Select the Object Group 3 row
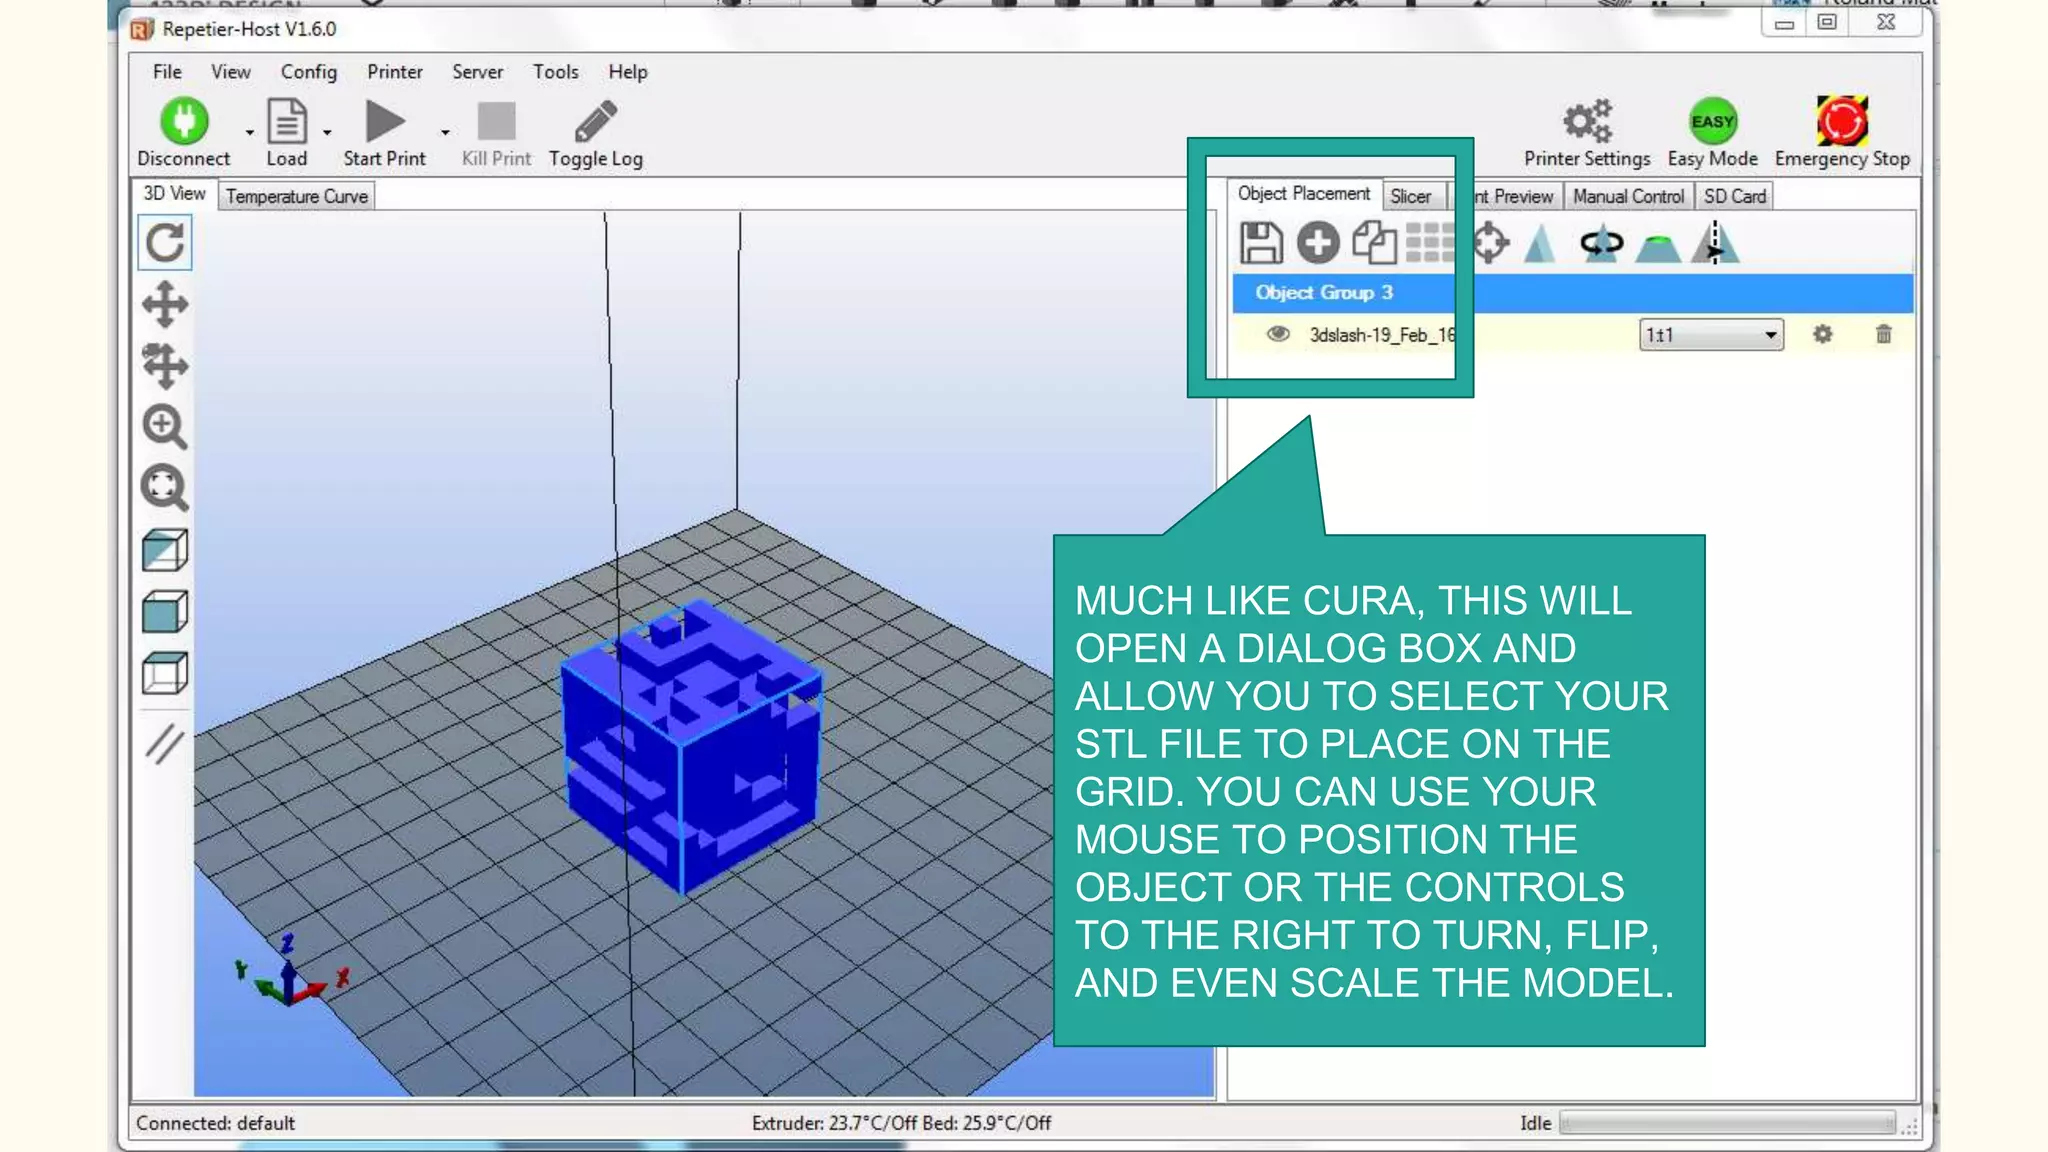2048x1152 pixels. [x=1572, y=293]
